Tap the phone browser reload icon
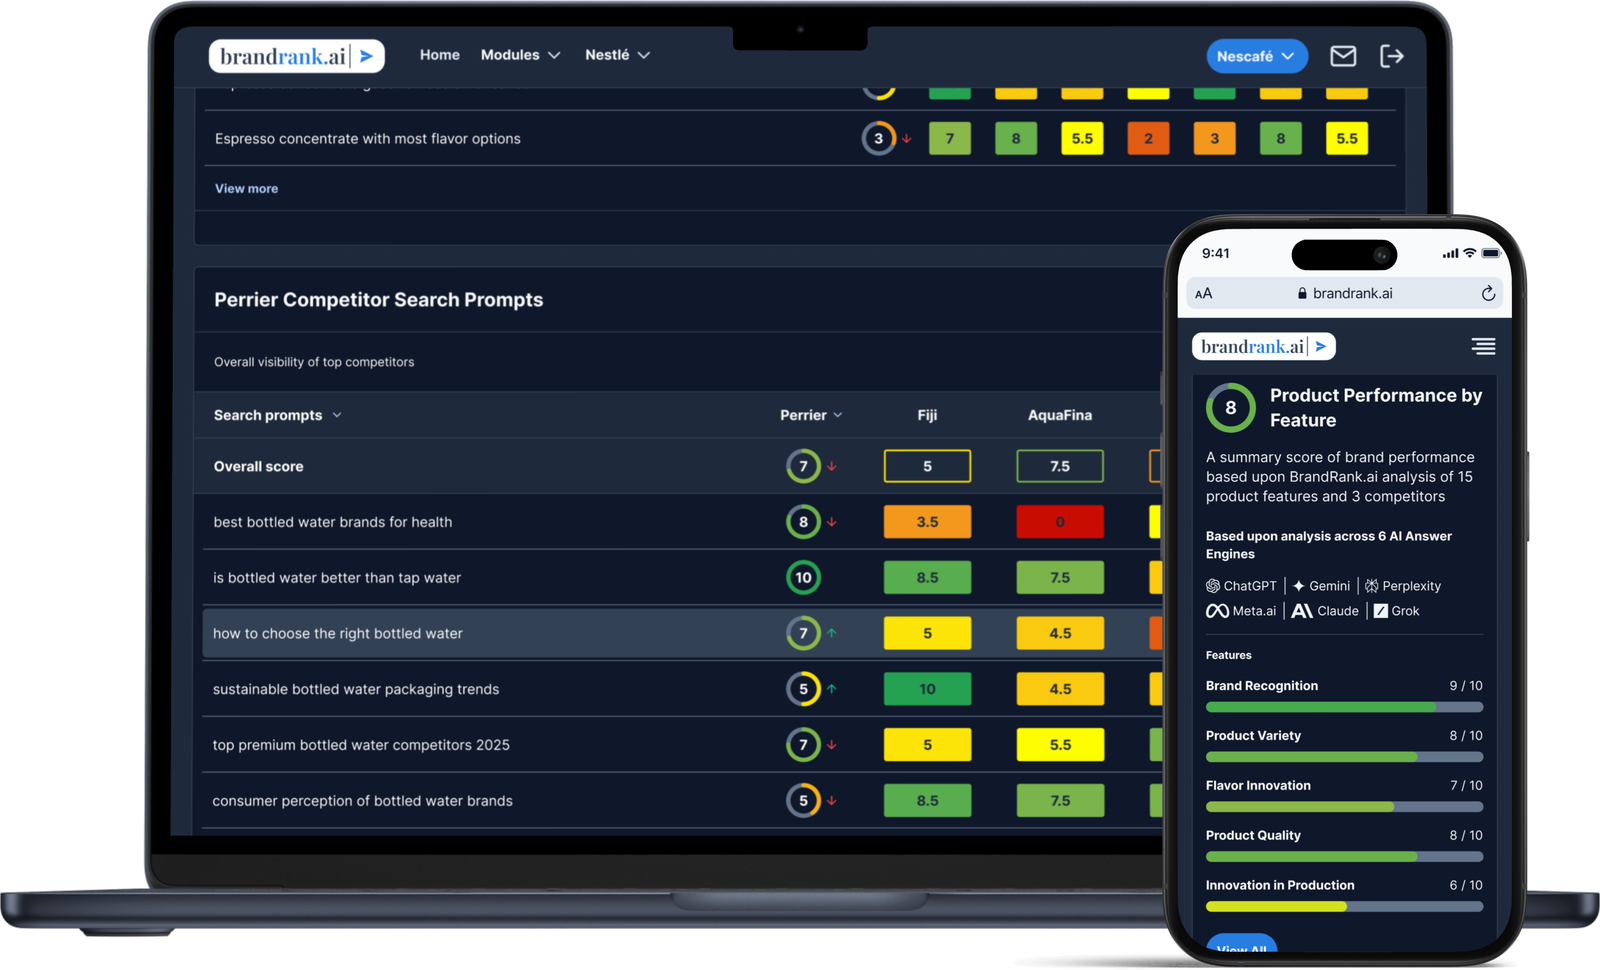 [1488, 293]
